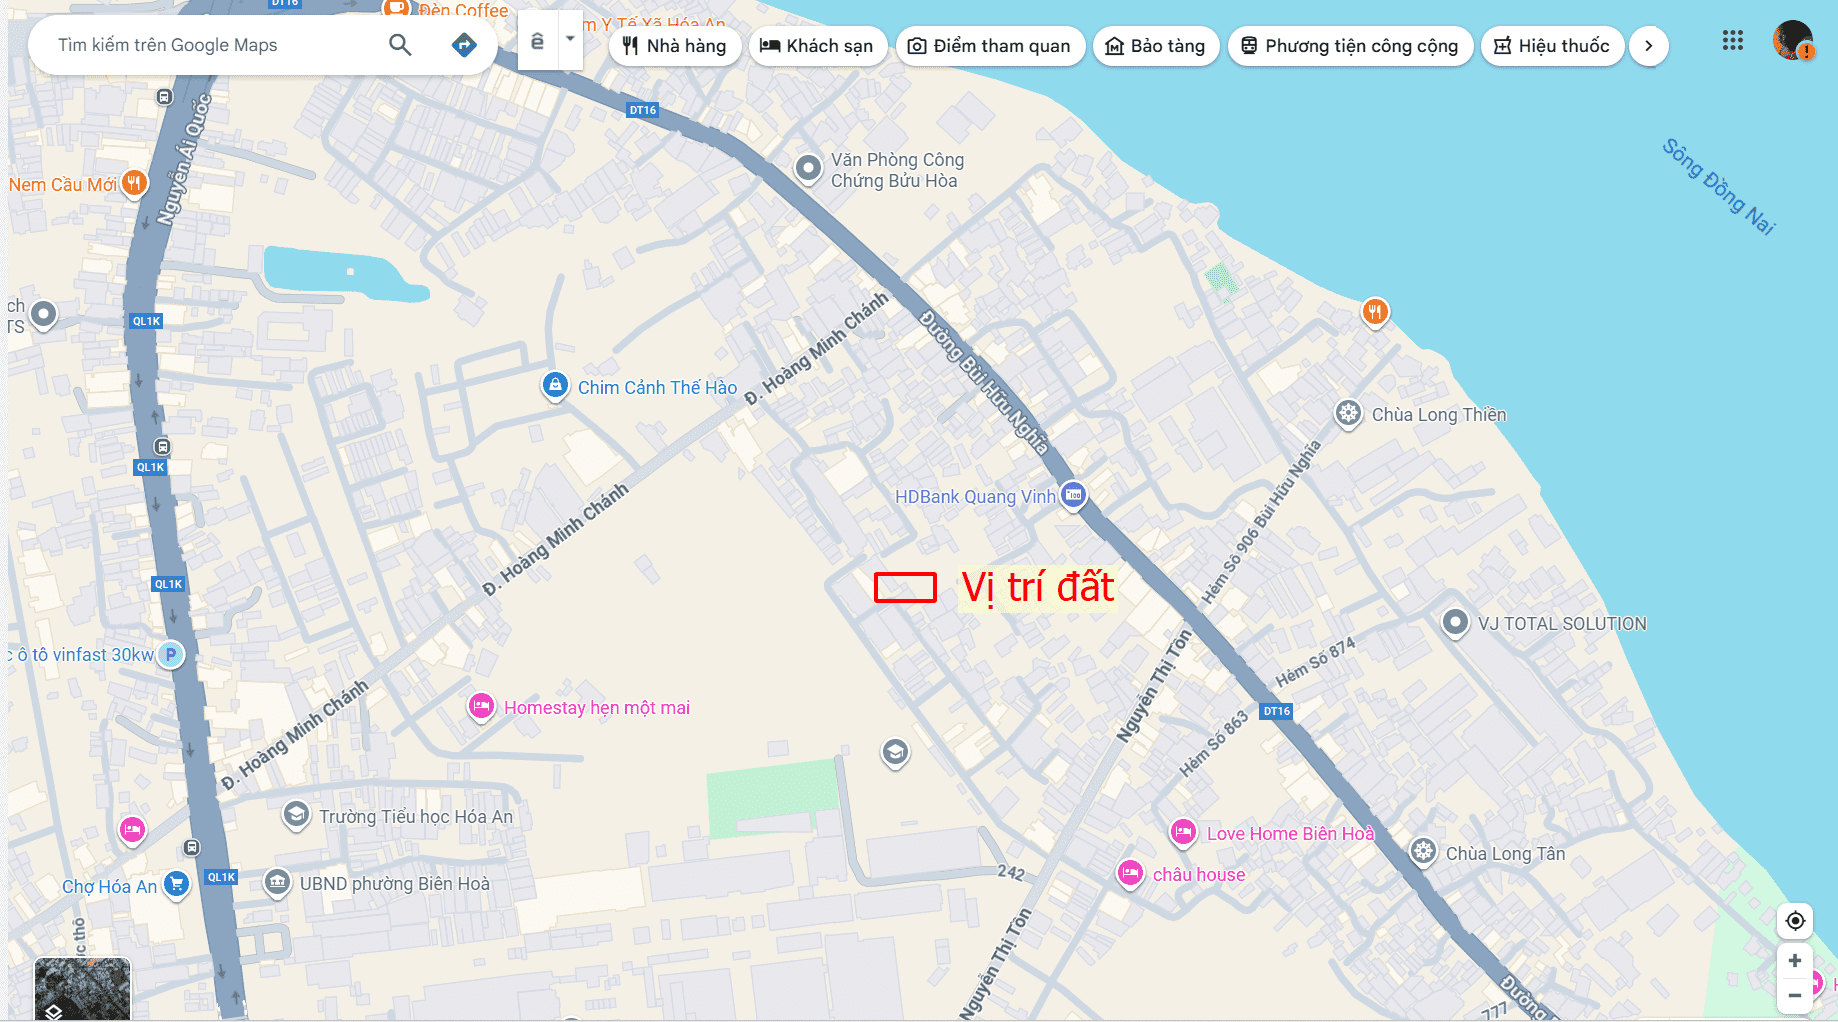Filter by Nhà hàng category
This screenshot has height=1022, width=1838.
tap(675, 46)
